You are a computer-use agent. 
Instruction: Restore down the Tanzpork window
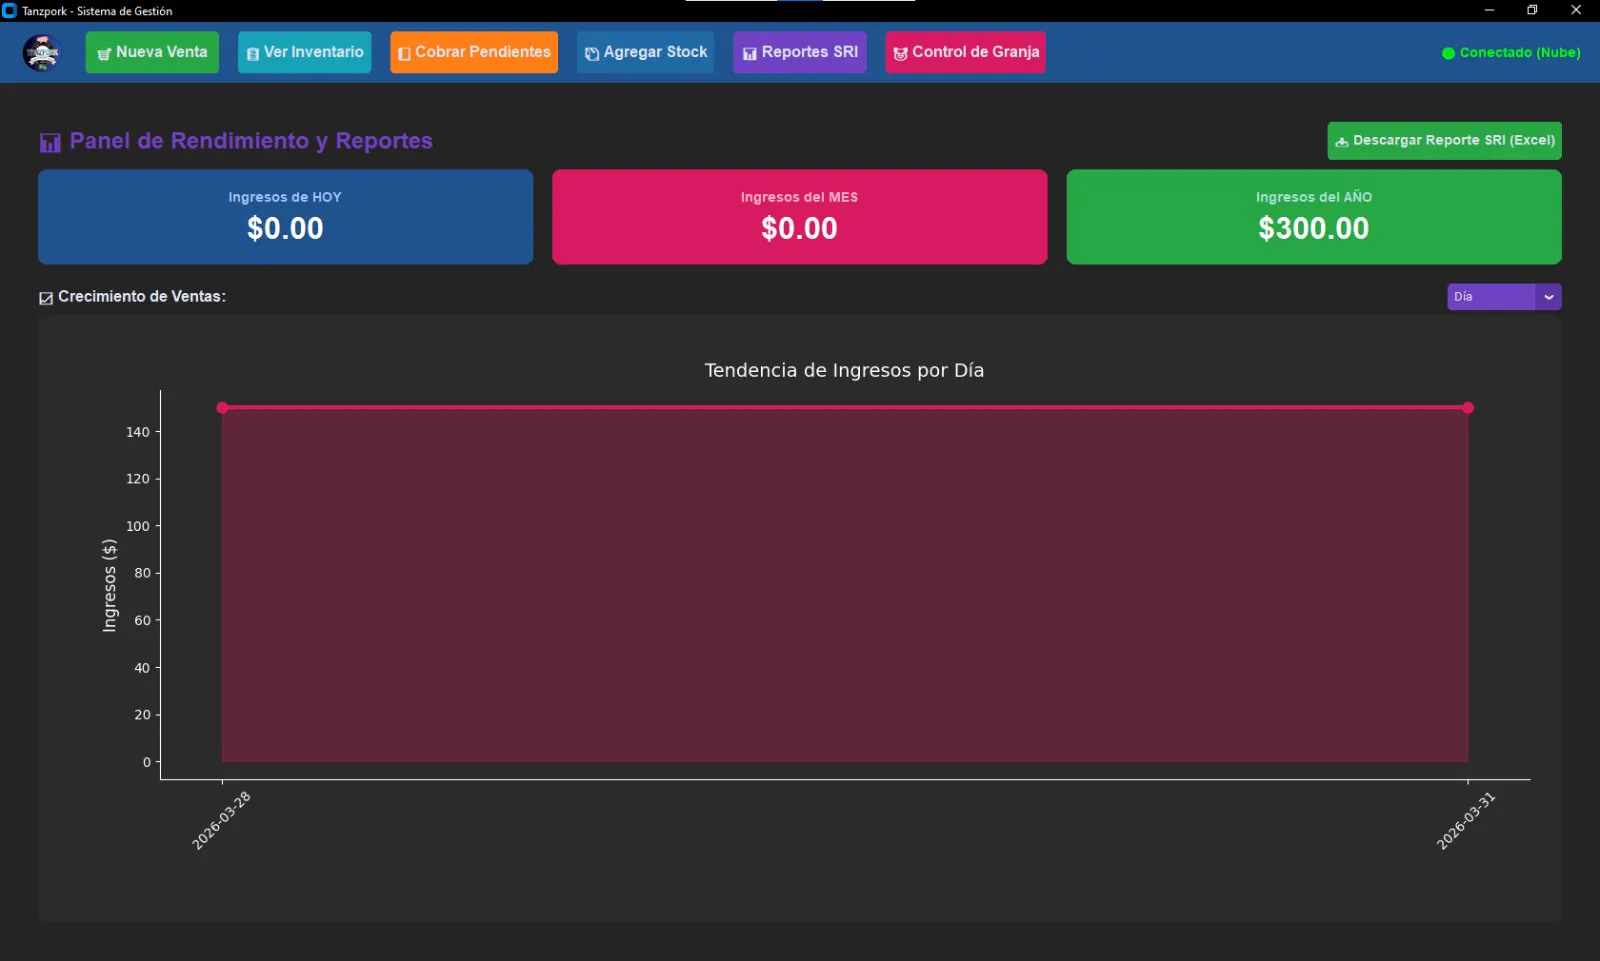[1532, 10]
